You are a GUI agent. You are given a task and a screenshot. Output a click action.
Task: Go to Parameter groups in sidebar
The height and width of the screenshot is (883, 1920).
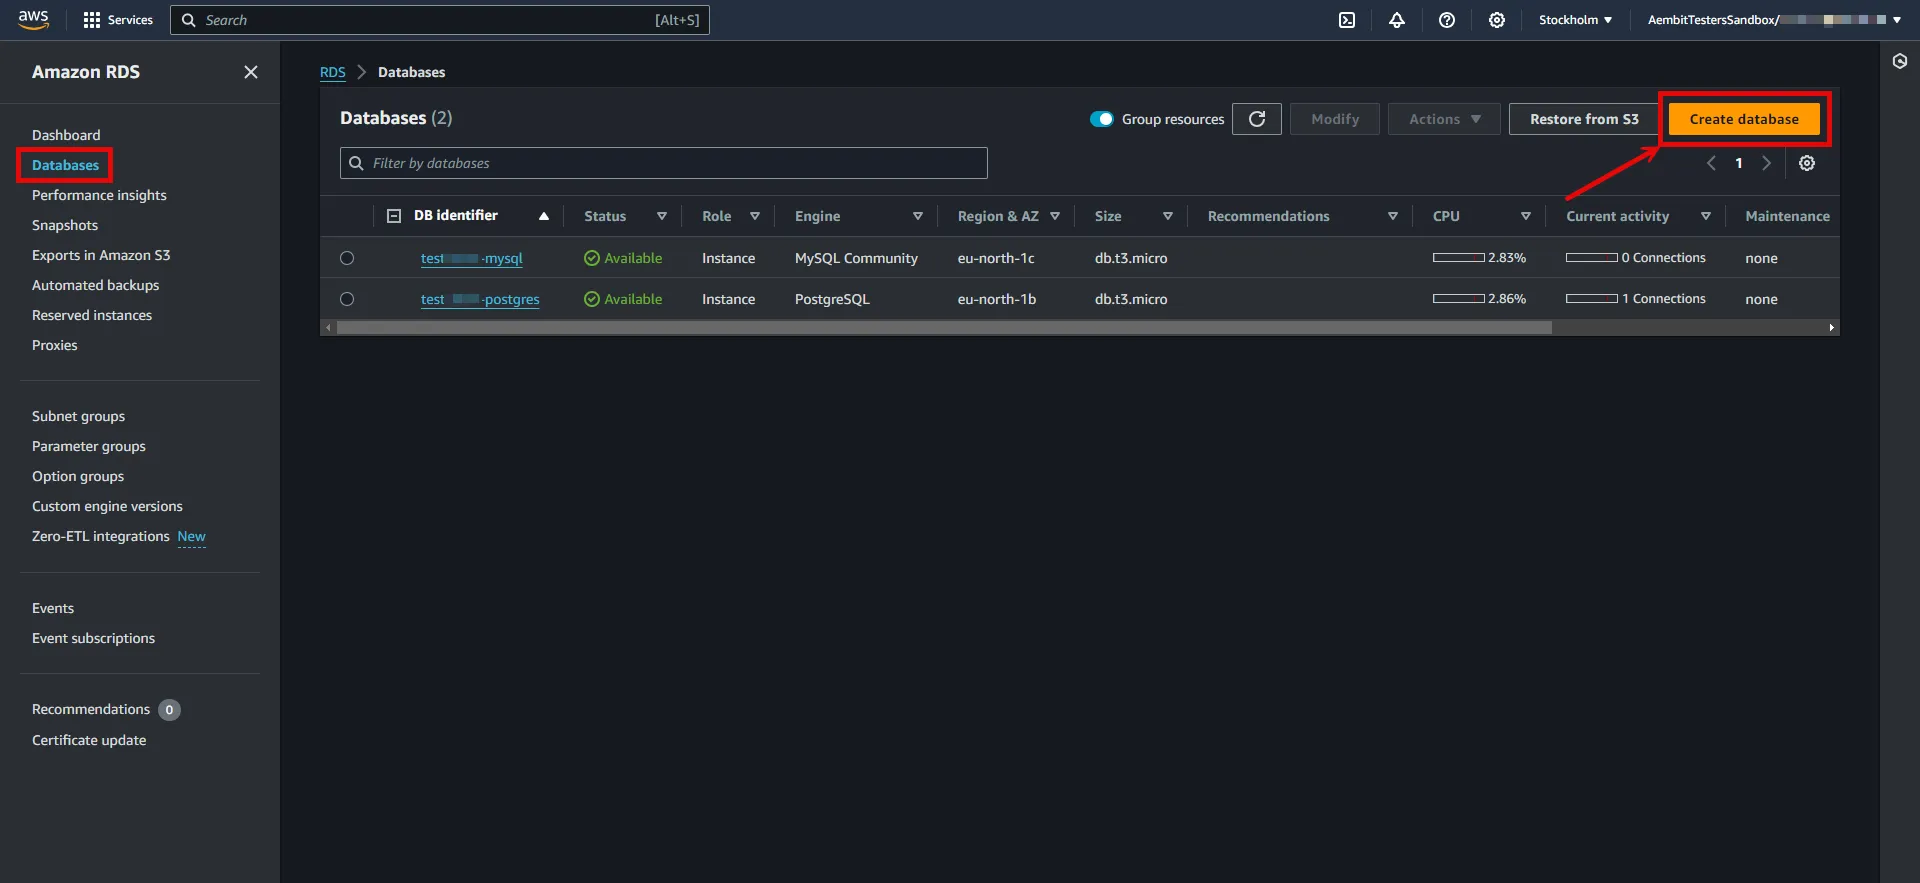(89, 446)
